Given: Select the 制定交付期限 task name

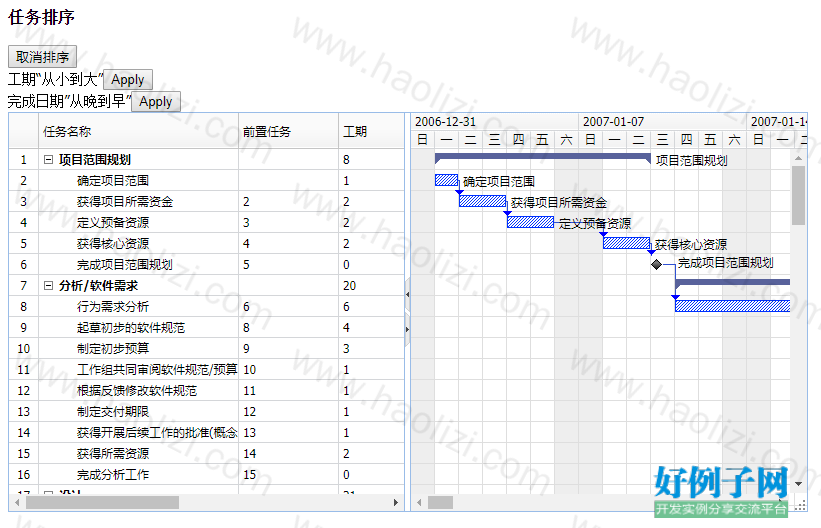Looking at the screenshot, I should pyautogui.click(x=113, y=412).
